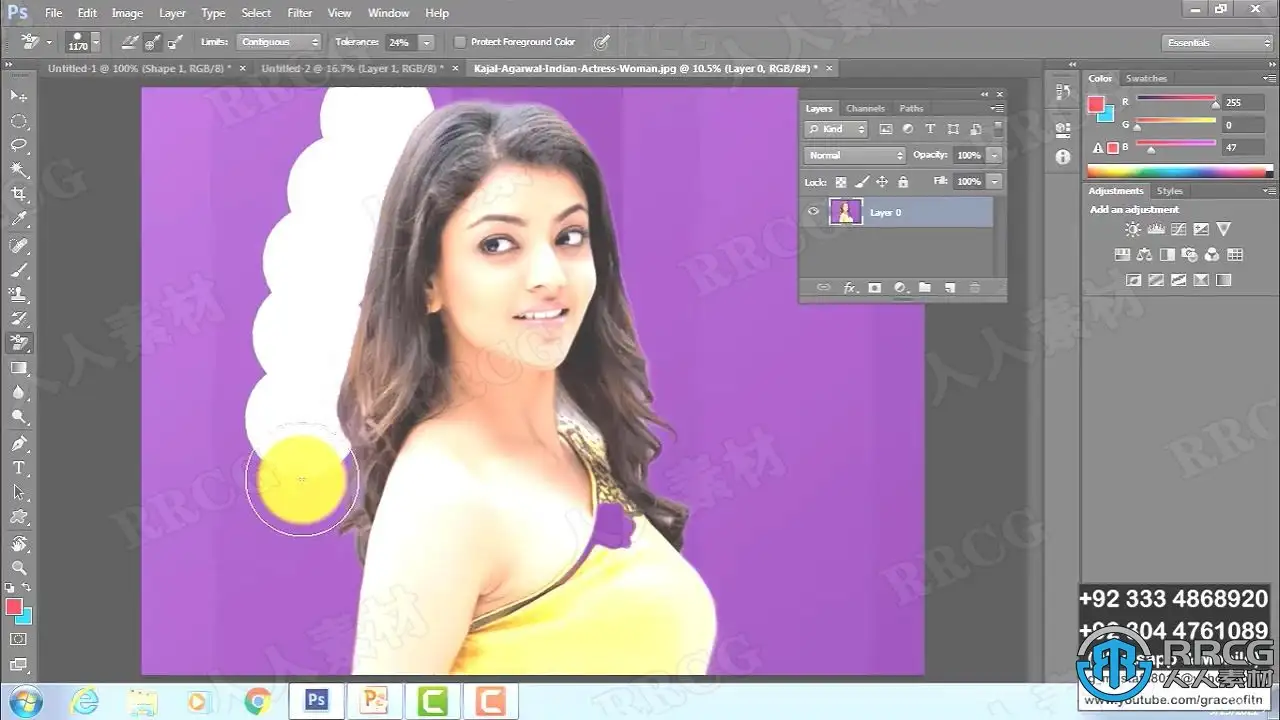Image resolution: width=1280 pixels, height=720 pixels.
Task: Toggle lock transparent pixels
Action: [x=840, y=182]
